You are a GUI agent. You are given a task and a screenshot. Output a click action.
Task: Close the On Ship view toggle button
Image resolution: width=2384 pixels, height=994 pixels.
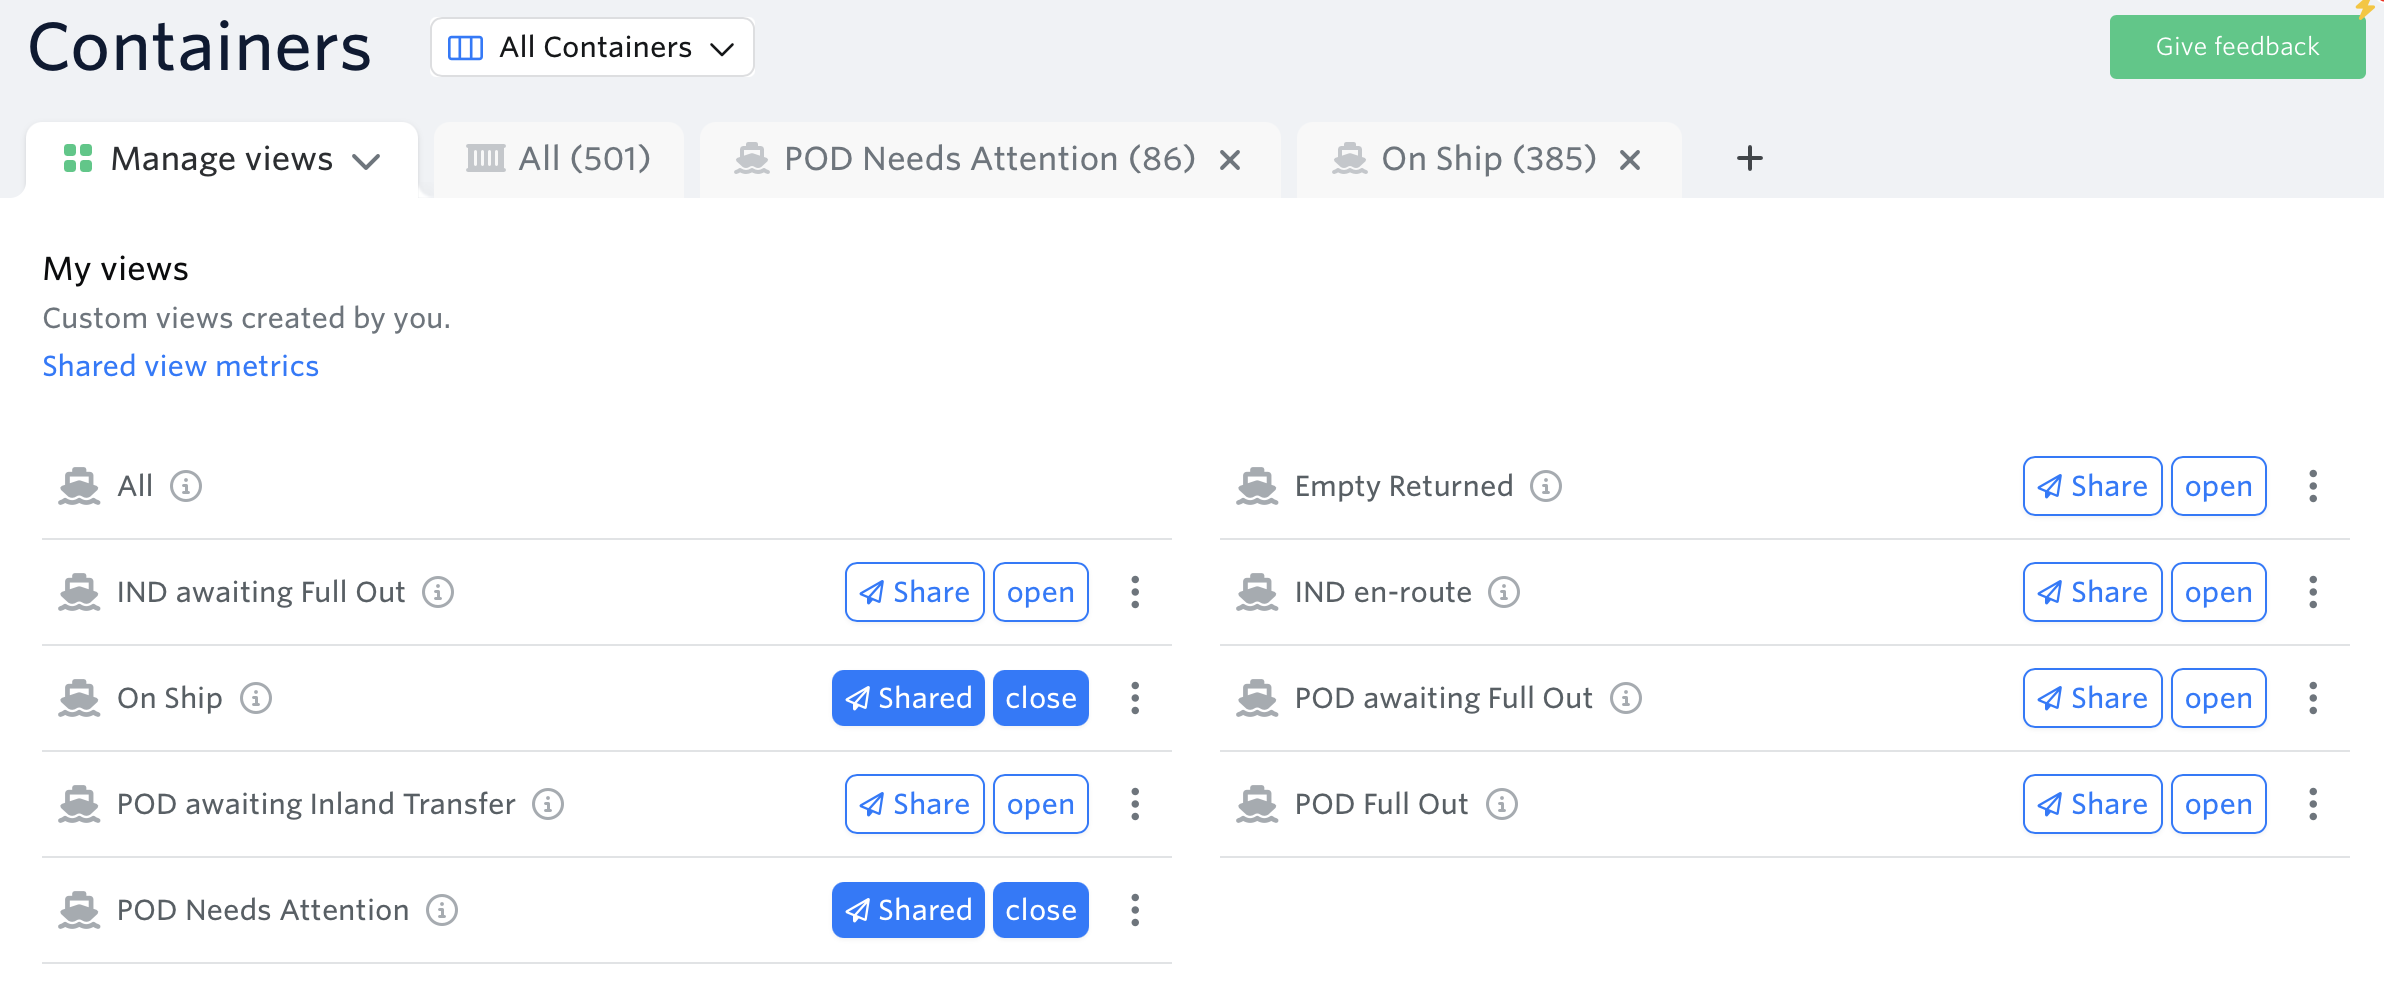click(1041, 698)
